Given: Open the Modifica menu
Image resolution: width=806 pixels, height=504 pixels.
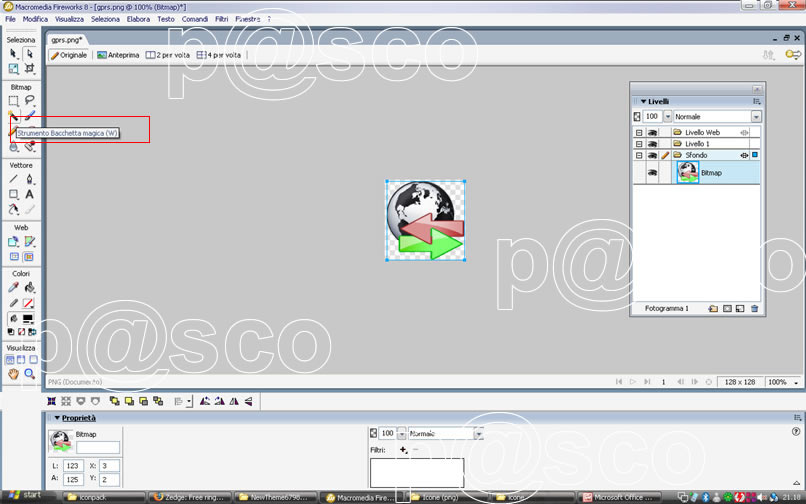Looking at the screenshot, I should pyautogui.click(x=35, y=19).
